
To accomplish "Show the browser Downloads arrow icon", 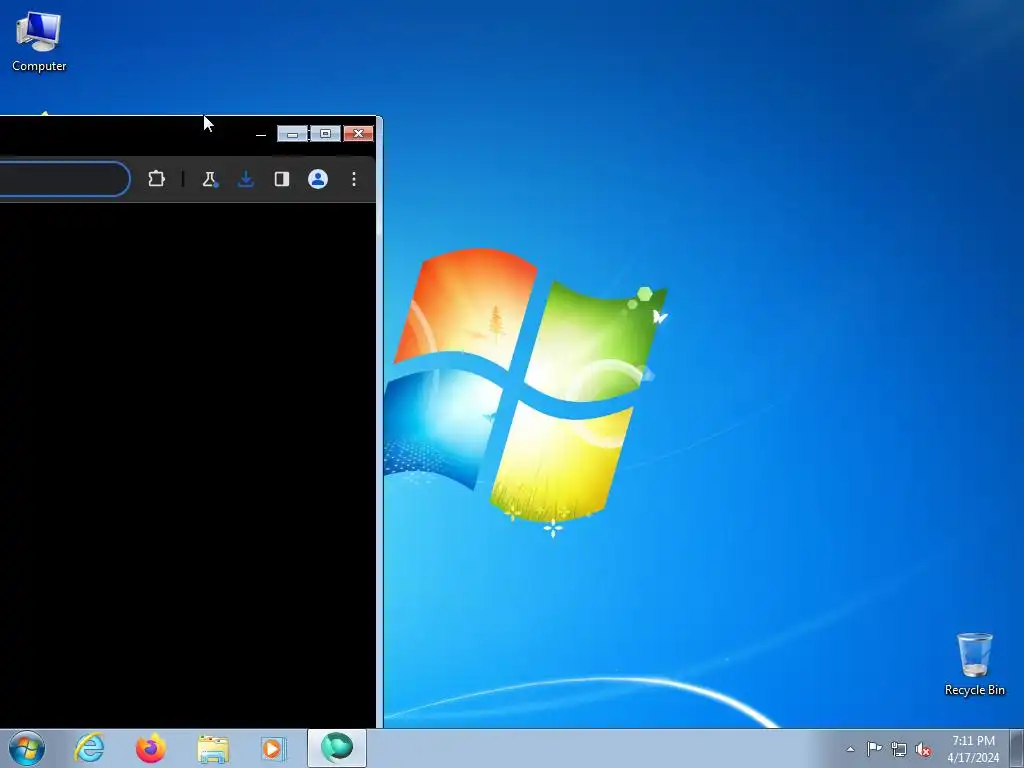I will [246, 179].
